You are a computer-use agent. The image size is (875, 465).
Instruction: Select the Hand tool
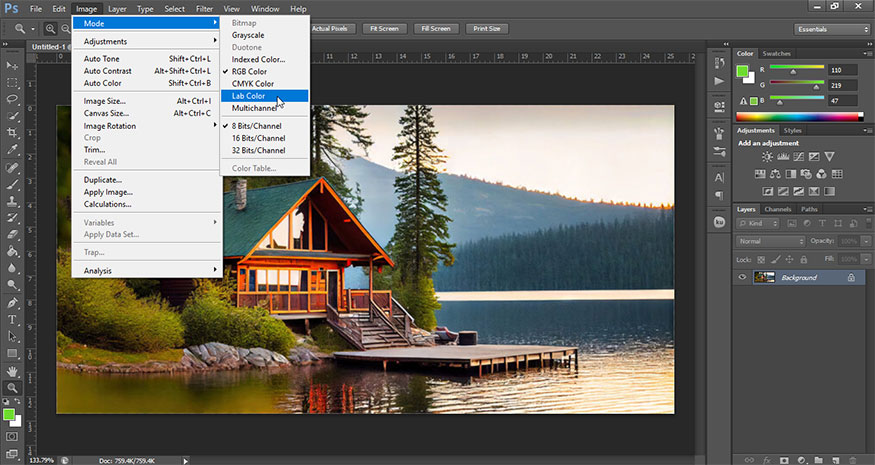point(13,370)
